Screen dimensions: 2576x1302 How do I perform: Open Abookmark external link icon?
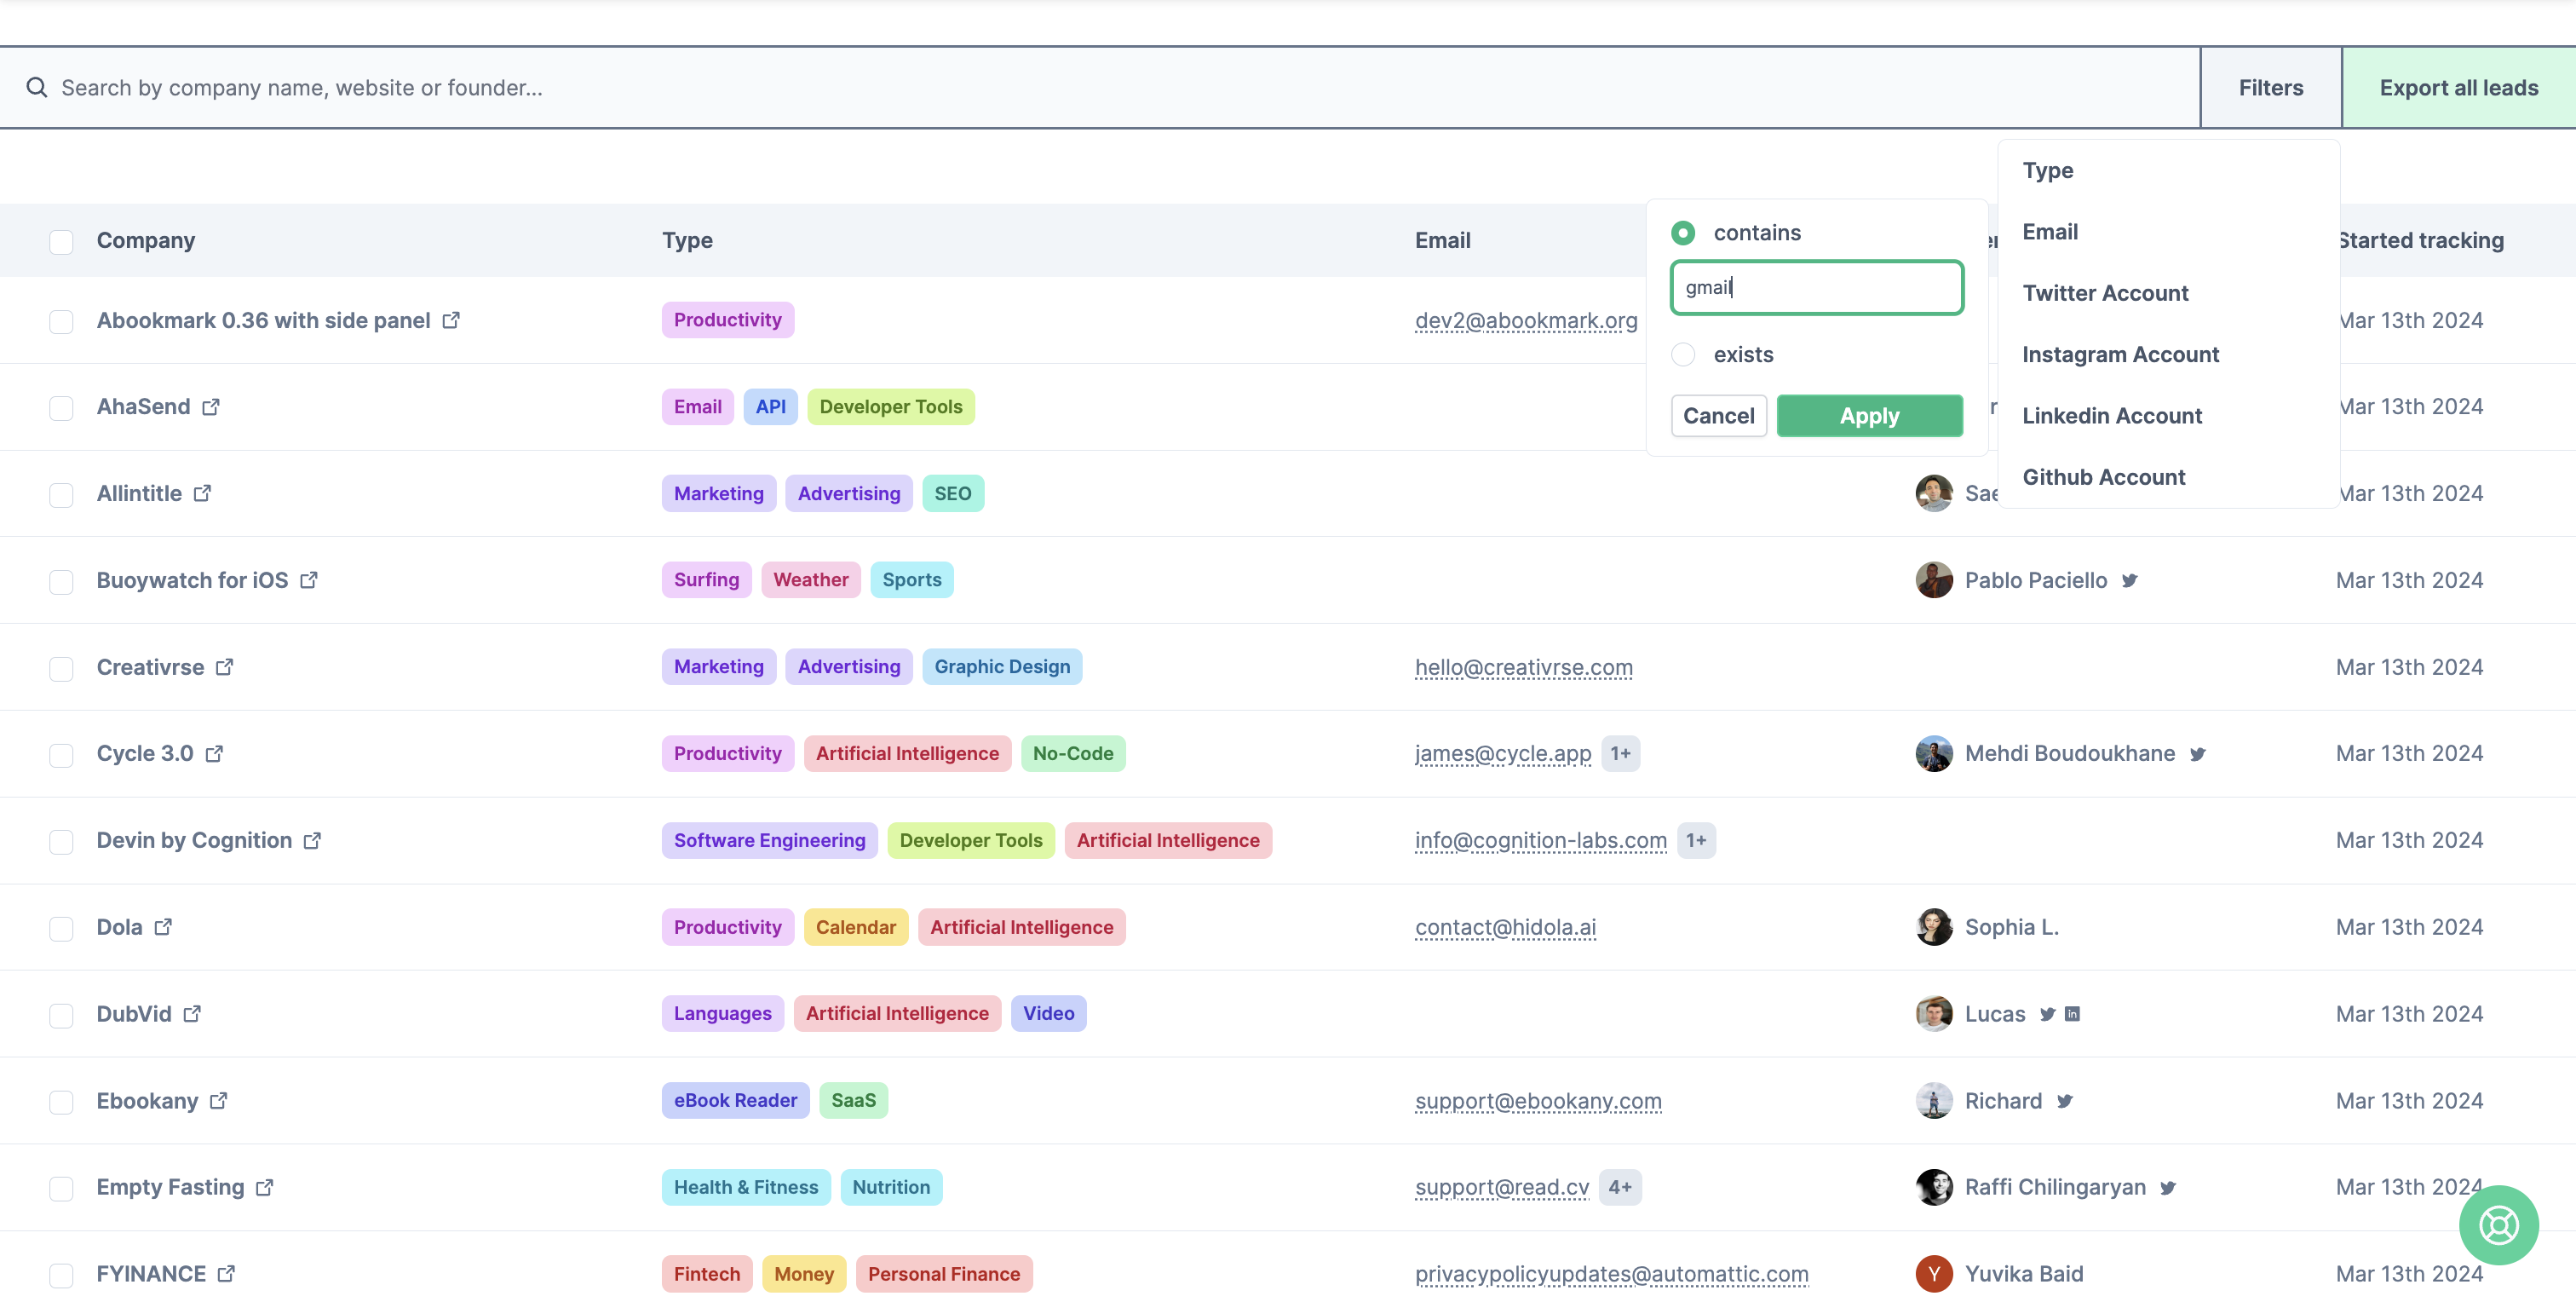pos(451,320)
